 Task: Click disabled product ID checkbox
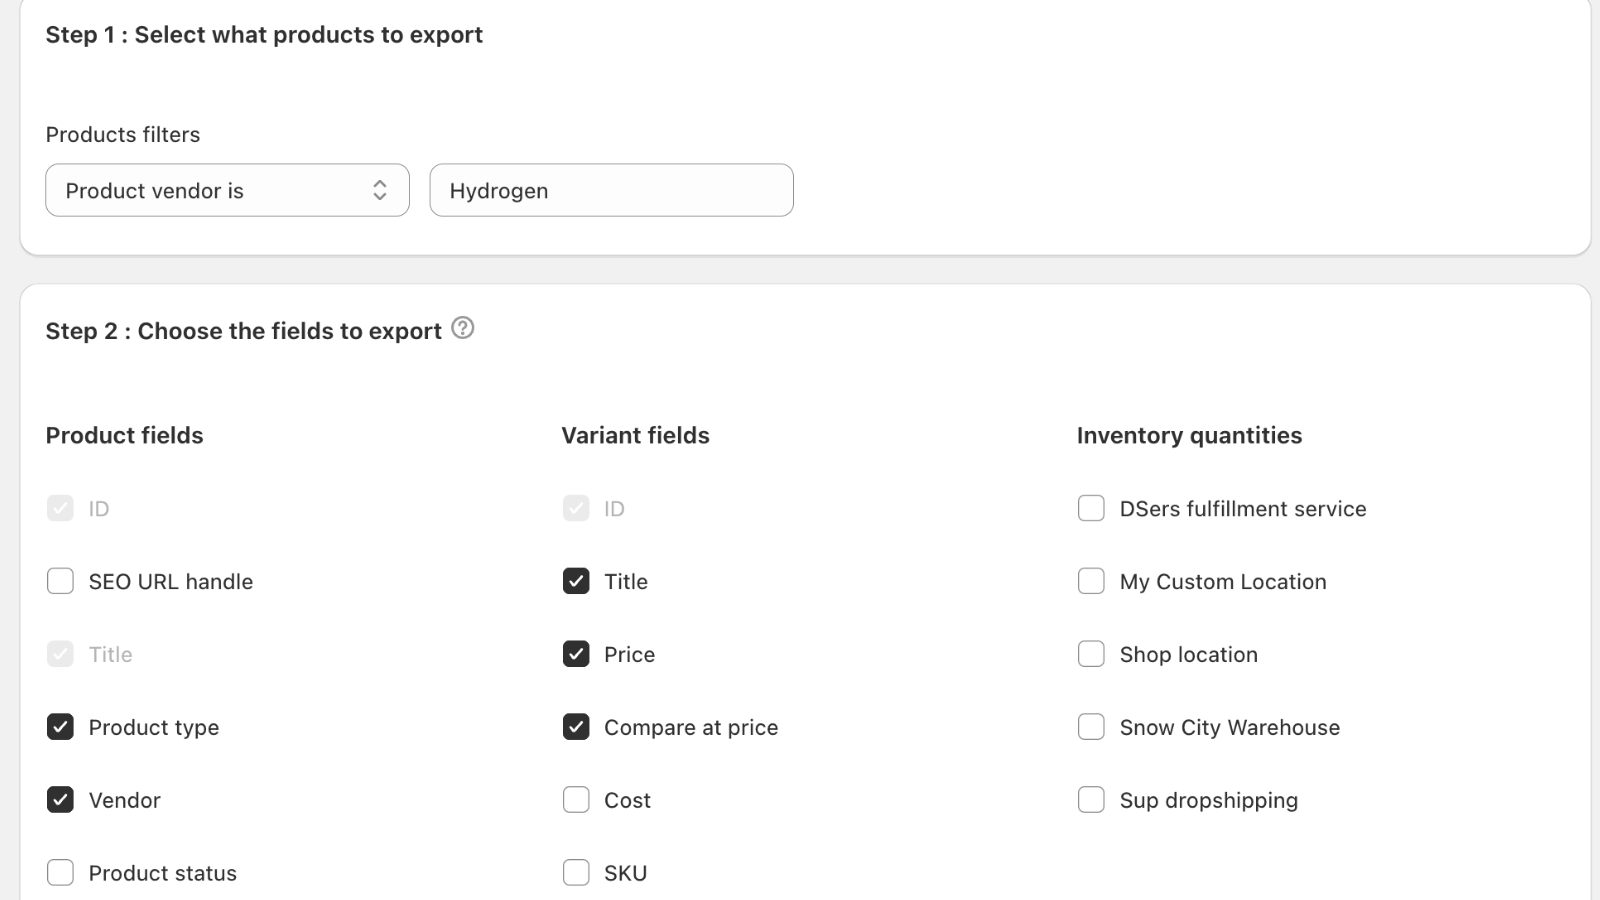click(x=60, y=508)
